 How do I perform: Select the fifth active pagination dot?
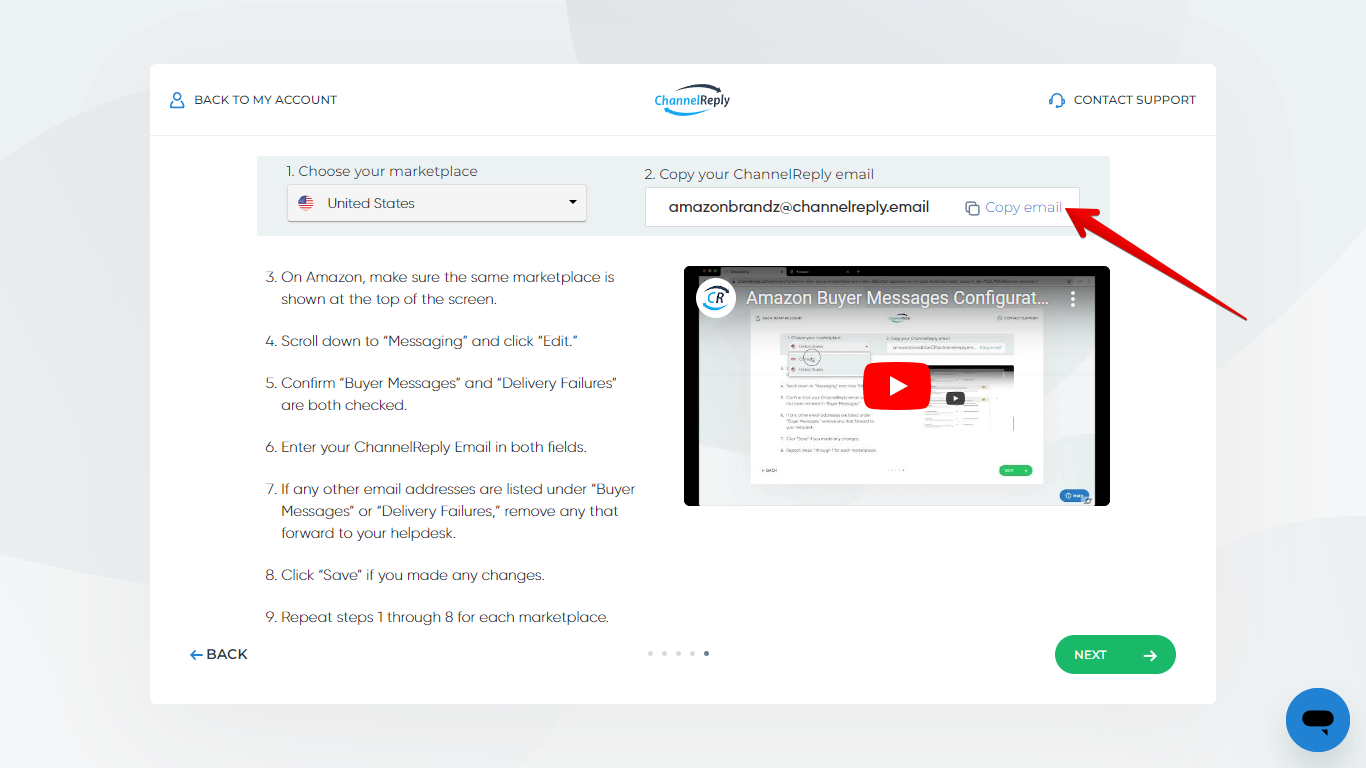pyautogui.click(x=707, y=654)
